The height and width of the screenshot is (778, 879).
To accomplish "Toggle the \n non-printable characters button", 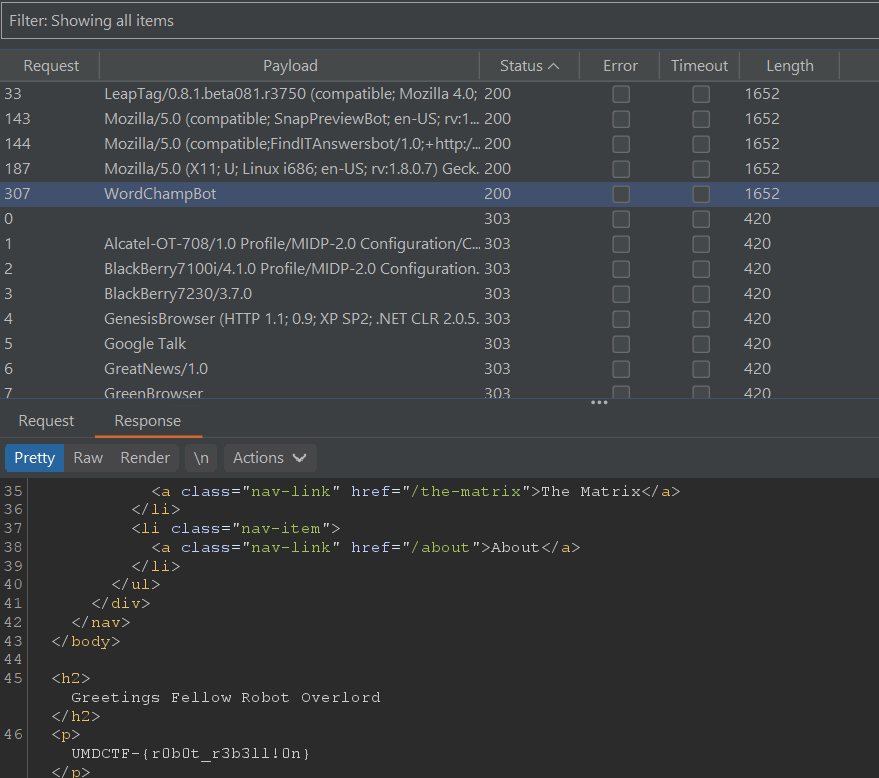I will point(201,458).
